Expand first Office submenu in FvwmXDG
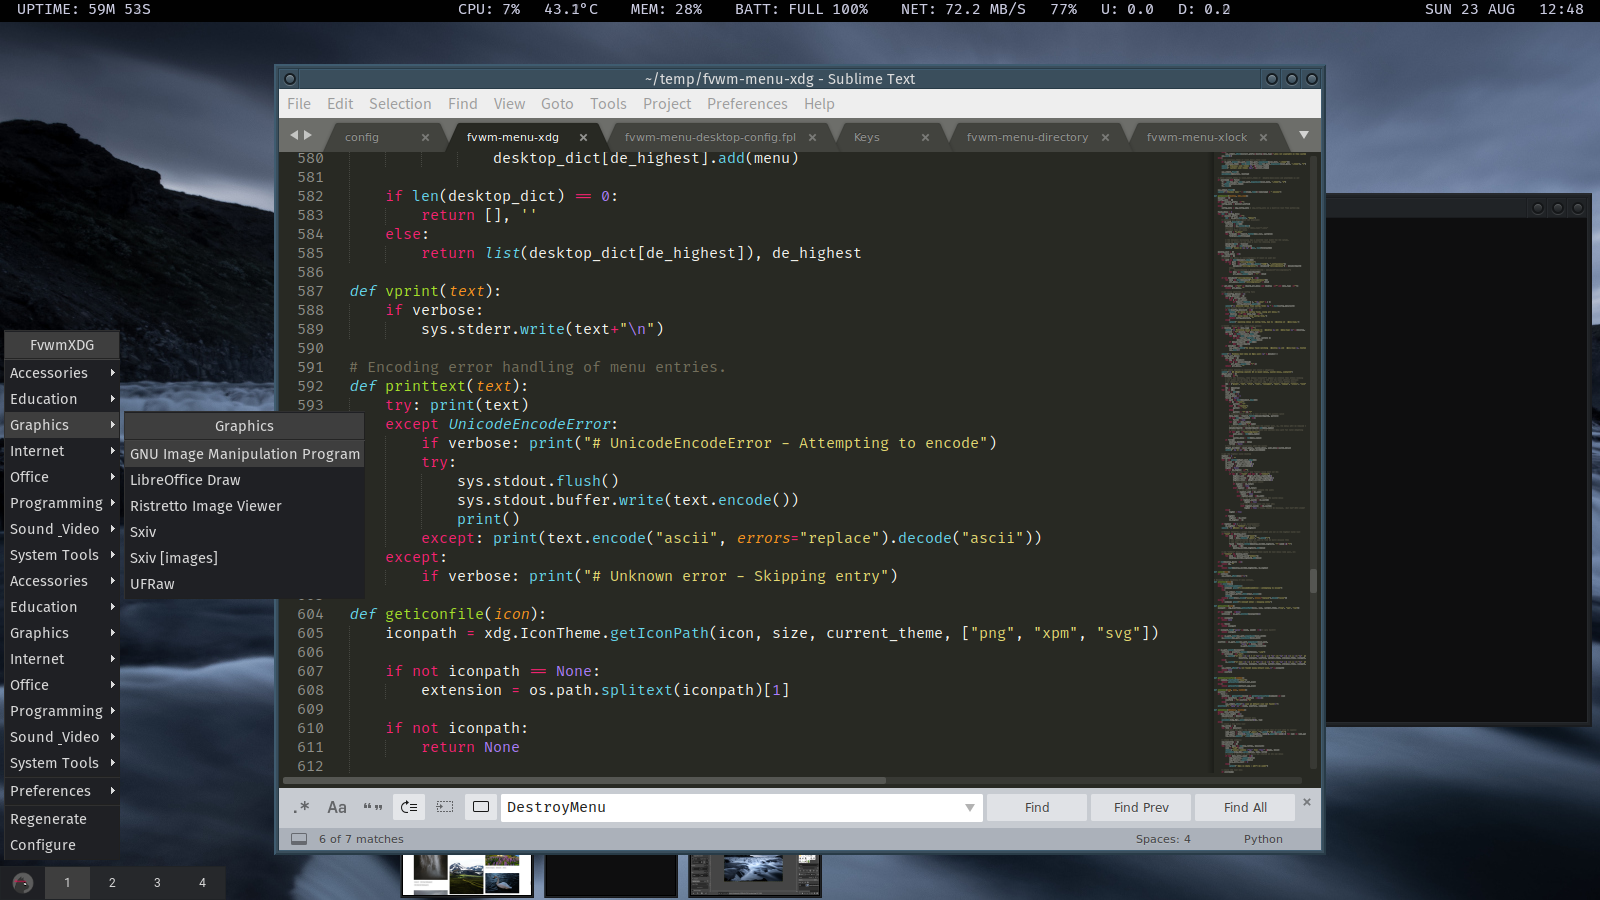This screenshot has height=900, width=1600. 62,477
